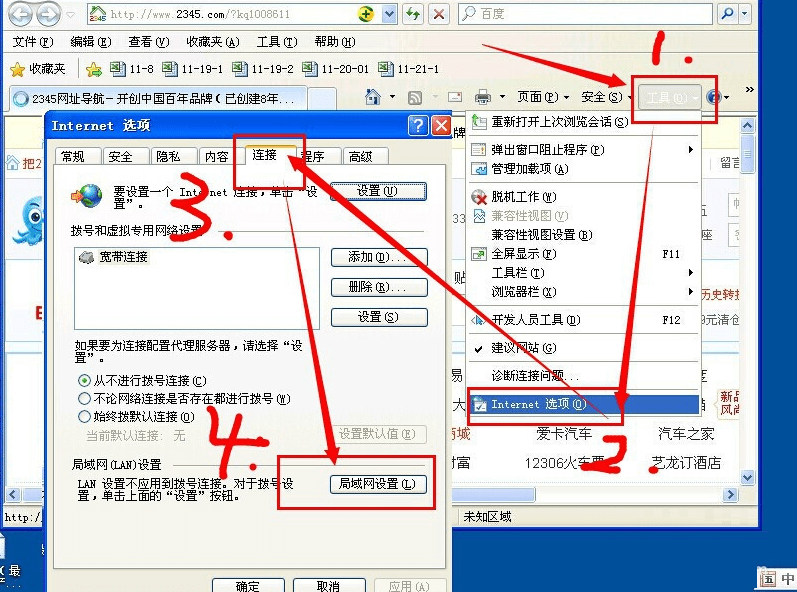Viewport: 797px width, 592px height.
Task: Open the address bar dropdown arrow
Action: pyautogui.click(x=389, y=14)
